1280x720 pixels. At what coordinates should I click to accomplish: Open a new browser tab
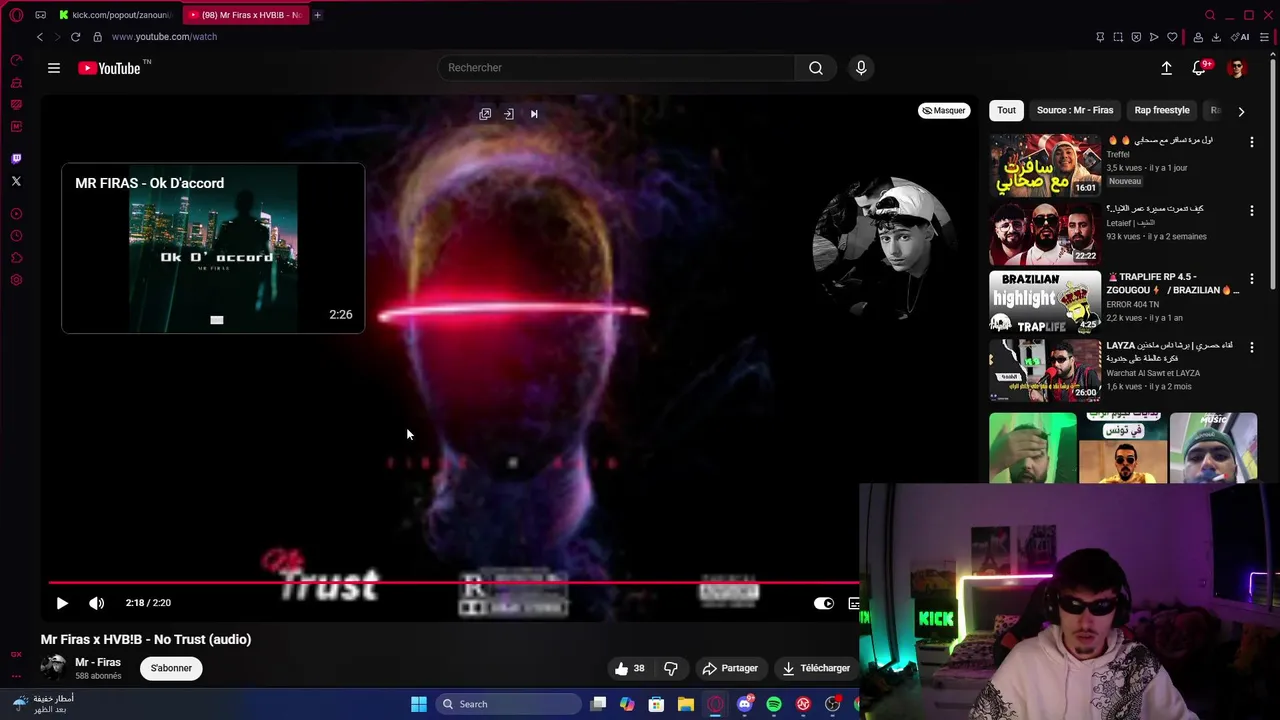[317, 15]
